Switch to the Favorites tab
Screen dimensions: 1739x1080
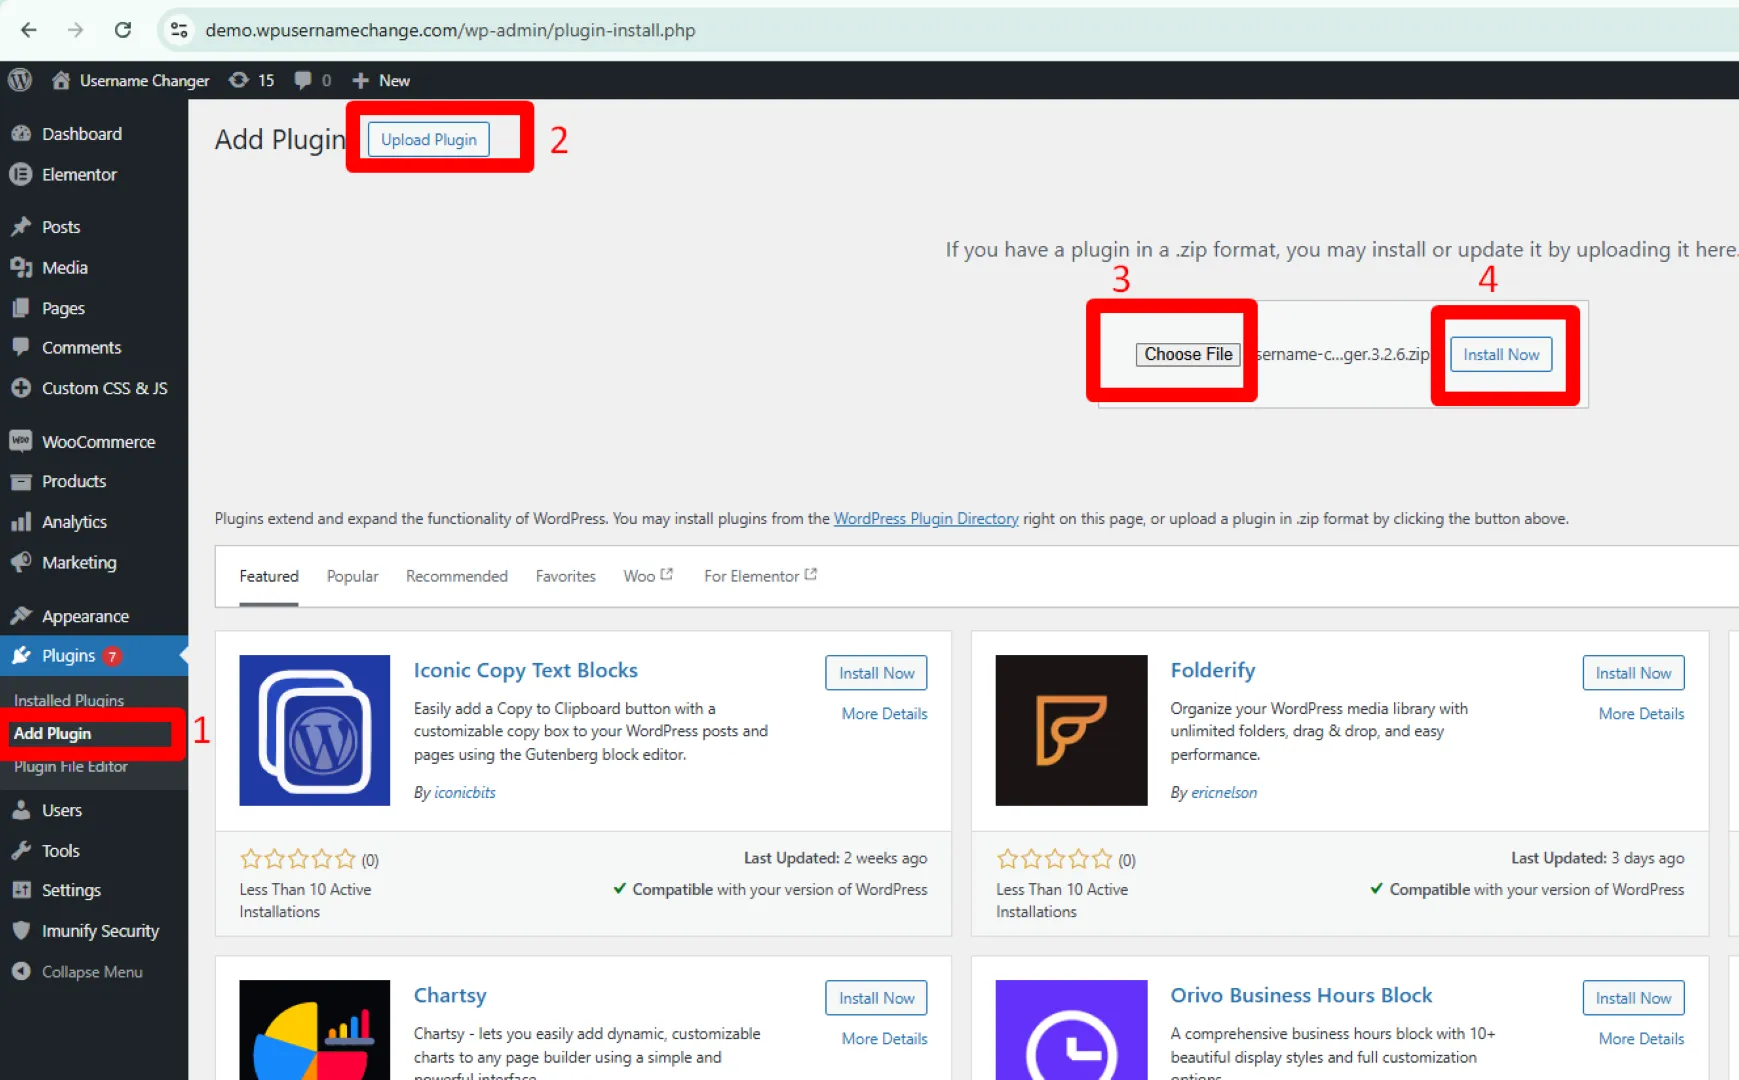coord(566,576)
